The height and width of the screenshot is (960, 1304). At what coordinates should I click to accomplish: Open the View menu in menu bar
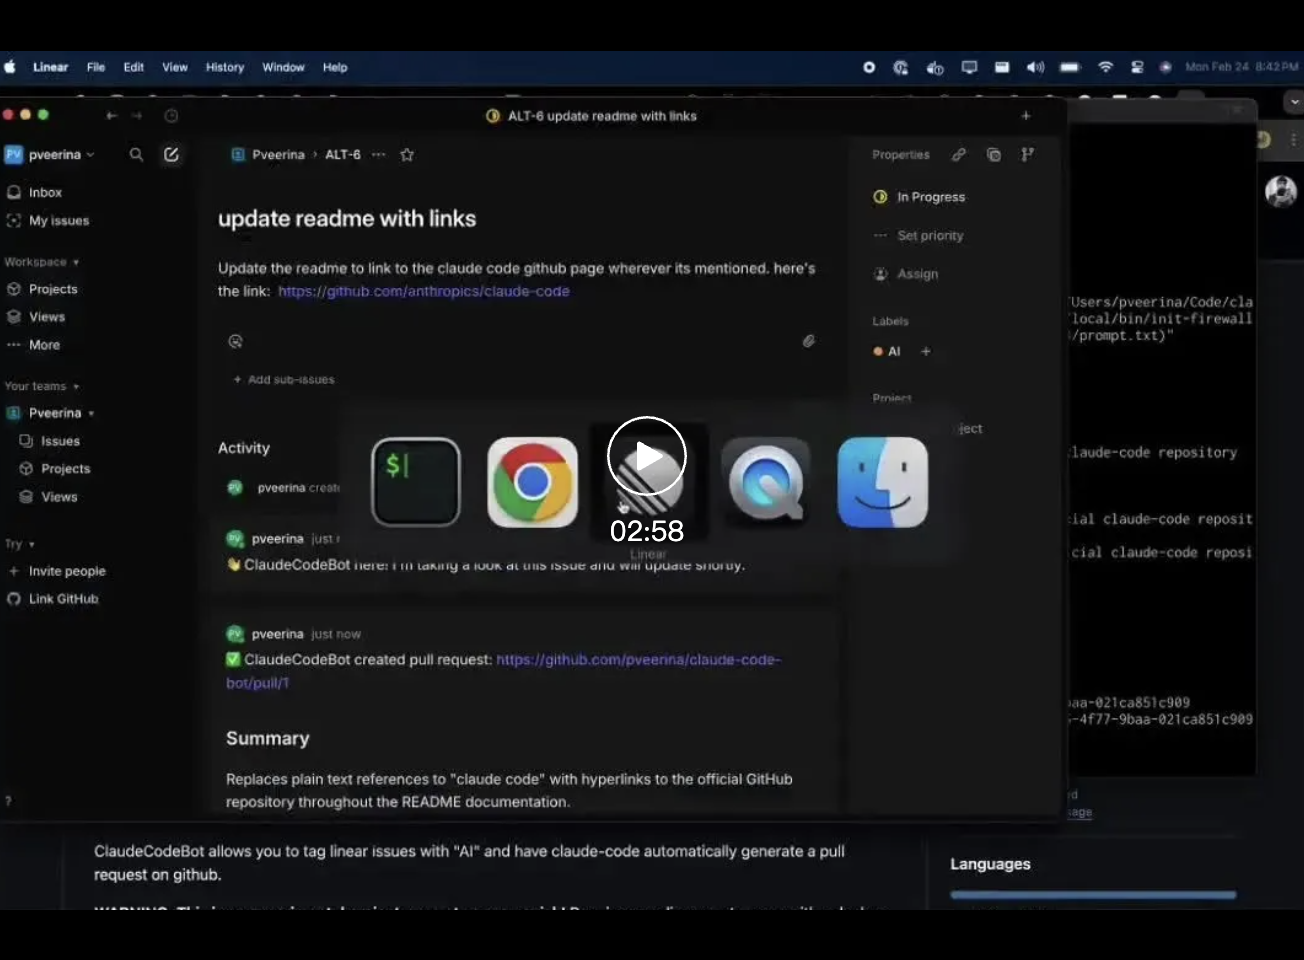click(175, 67)
